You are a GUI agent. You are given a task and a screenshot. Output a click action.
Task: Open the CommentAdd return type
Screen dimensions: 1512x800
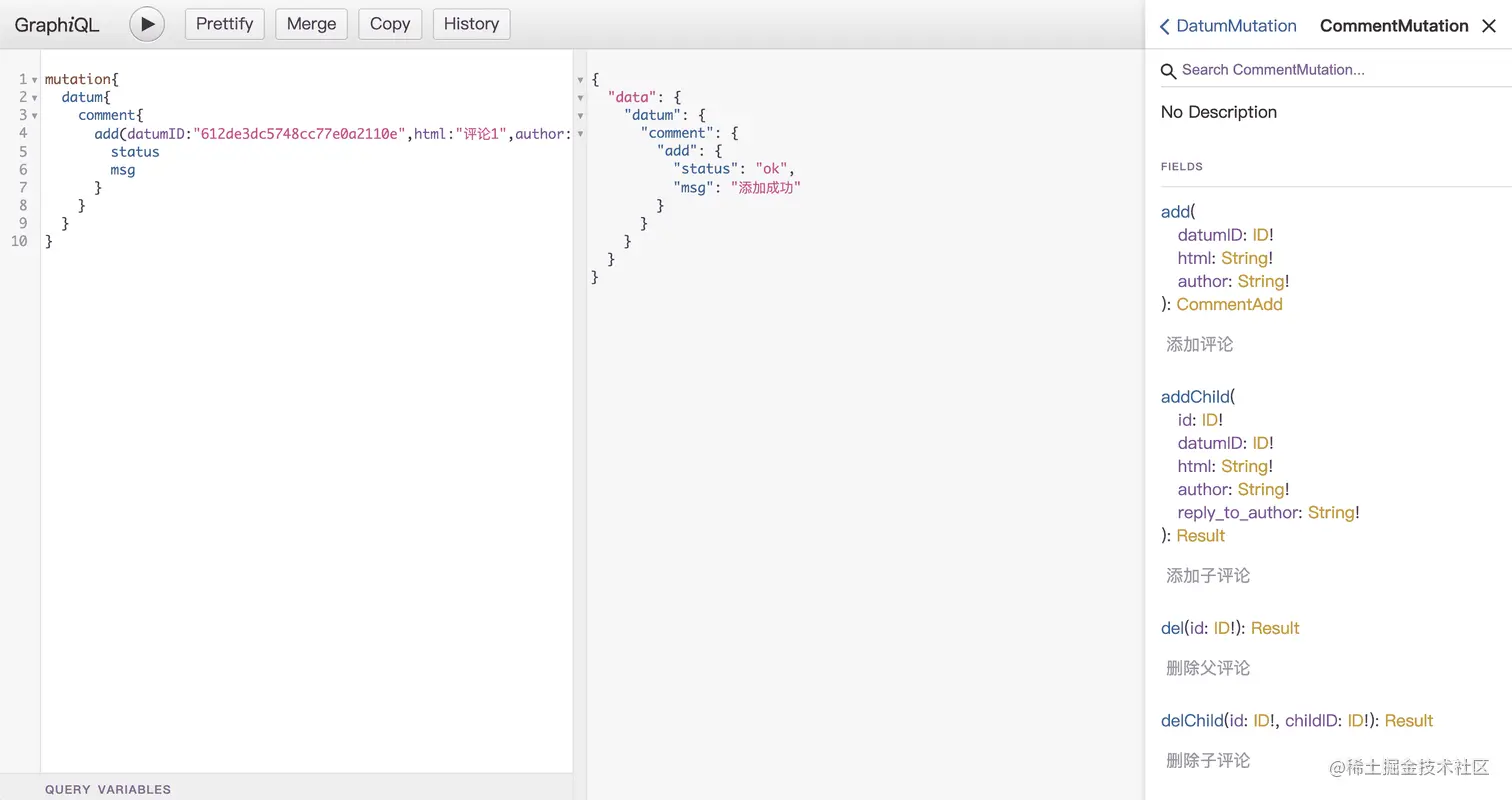click(1229, 304)
